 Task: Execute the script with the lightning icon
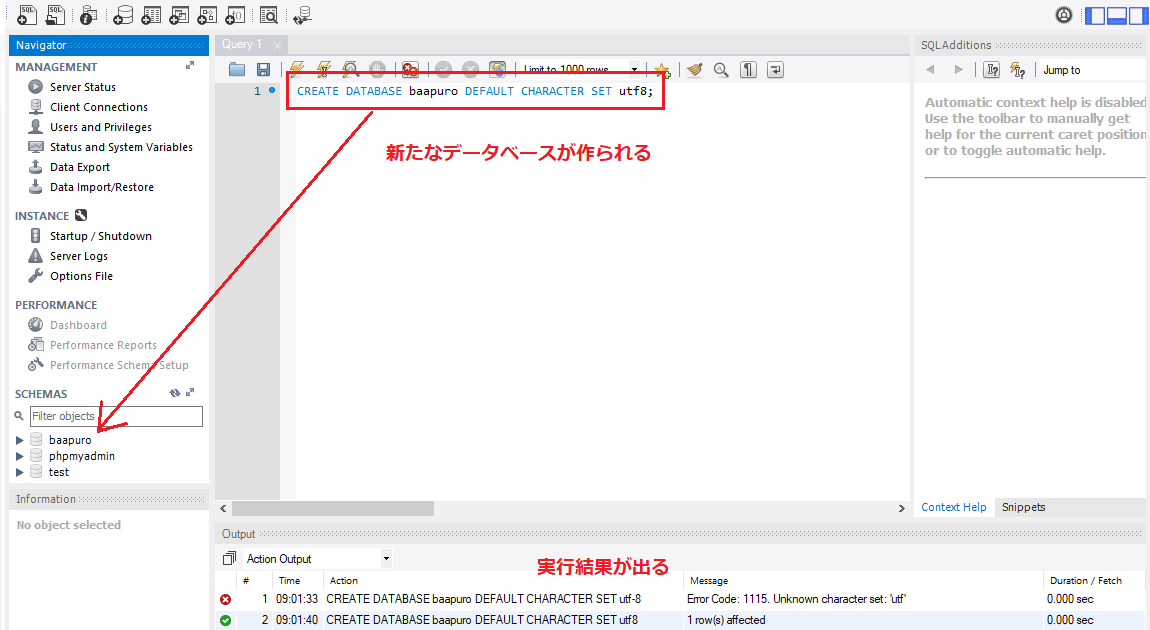click(x=296, y=70)
